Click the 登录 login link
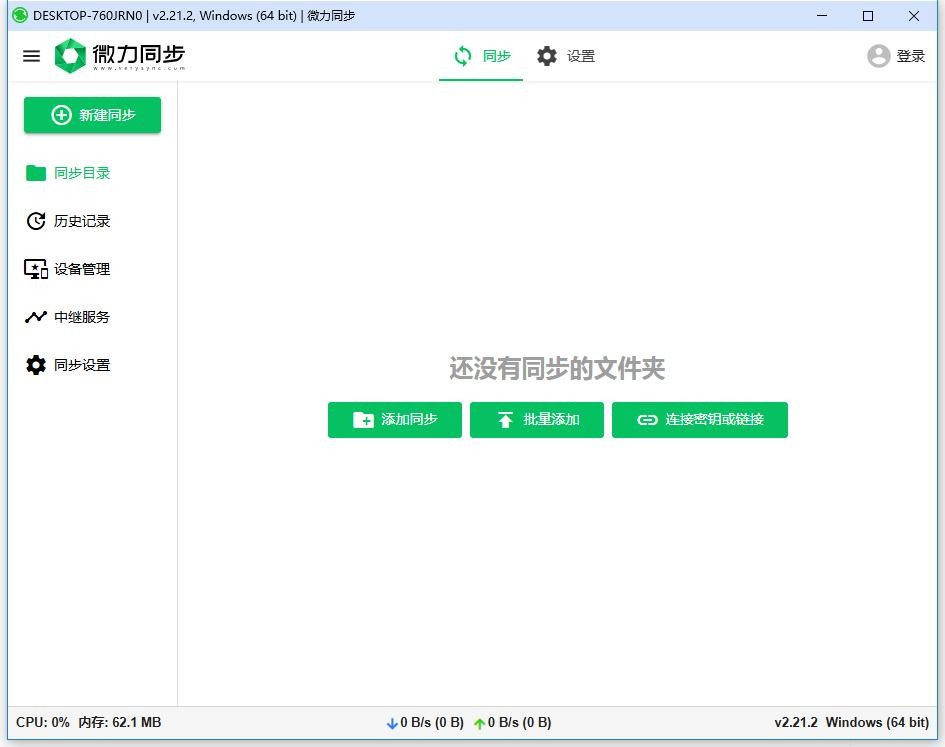 tap(910, 56)
